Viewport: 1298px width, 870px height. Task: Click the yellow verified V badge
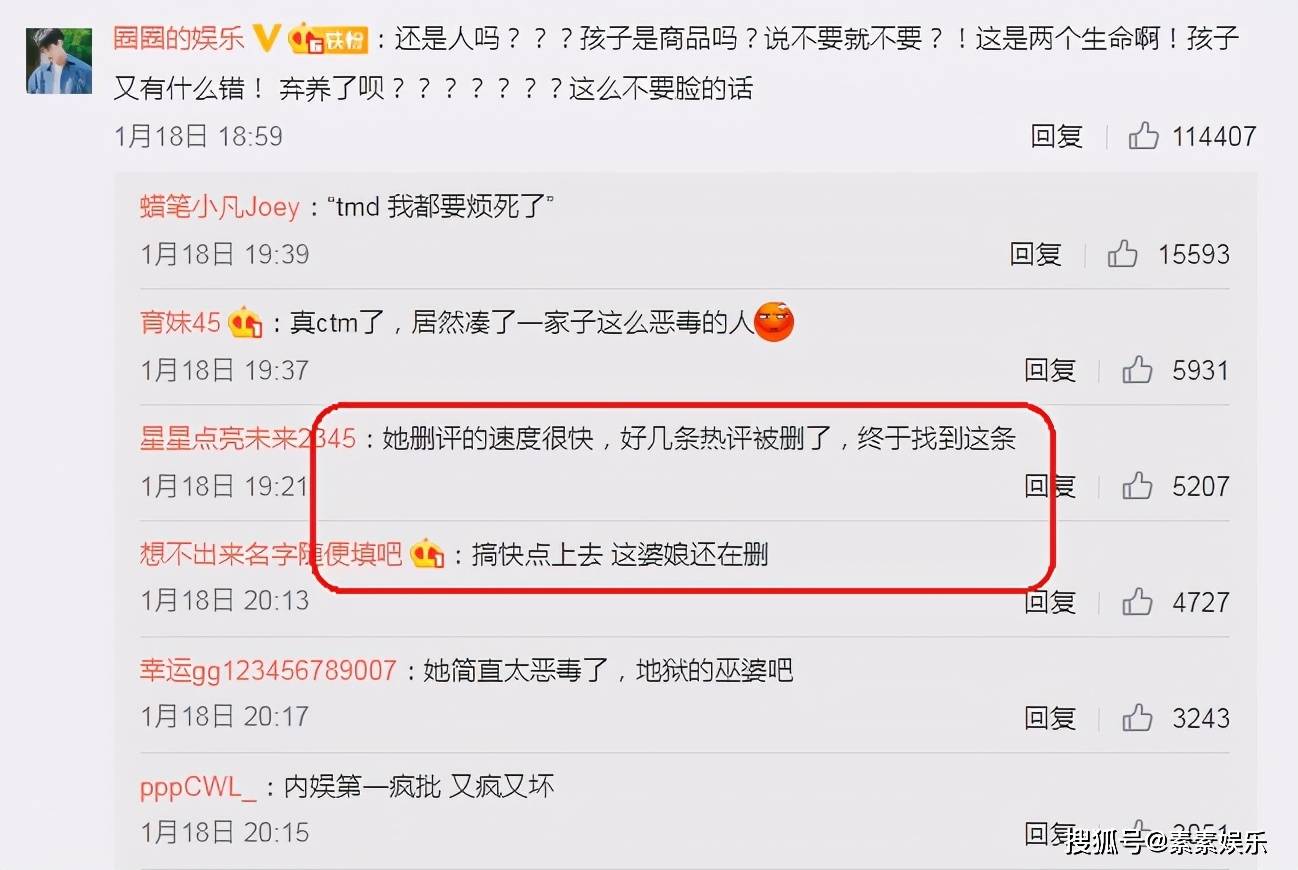[x=266, y=39]
